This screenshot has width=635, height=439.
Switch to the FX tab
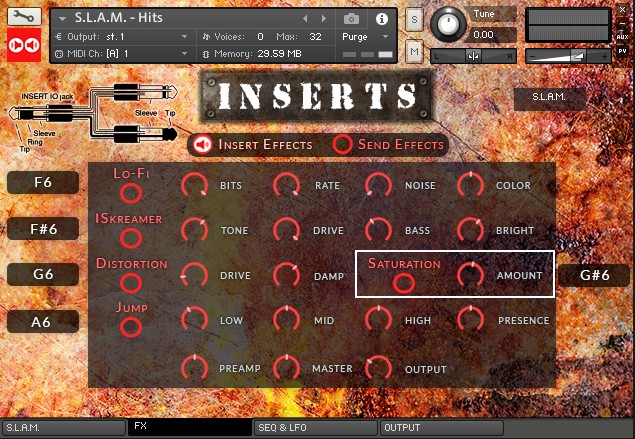[190, 427]
